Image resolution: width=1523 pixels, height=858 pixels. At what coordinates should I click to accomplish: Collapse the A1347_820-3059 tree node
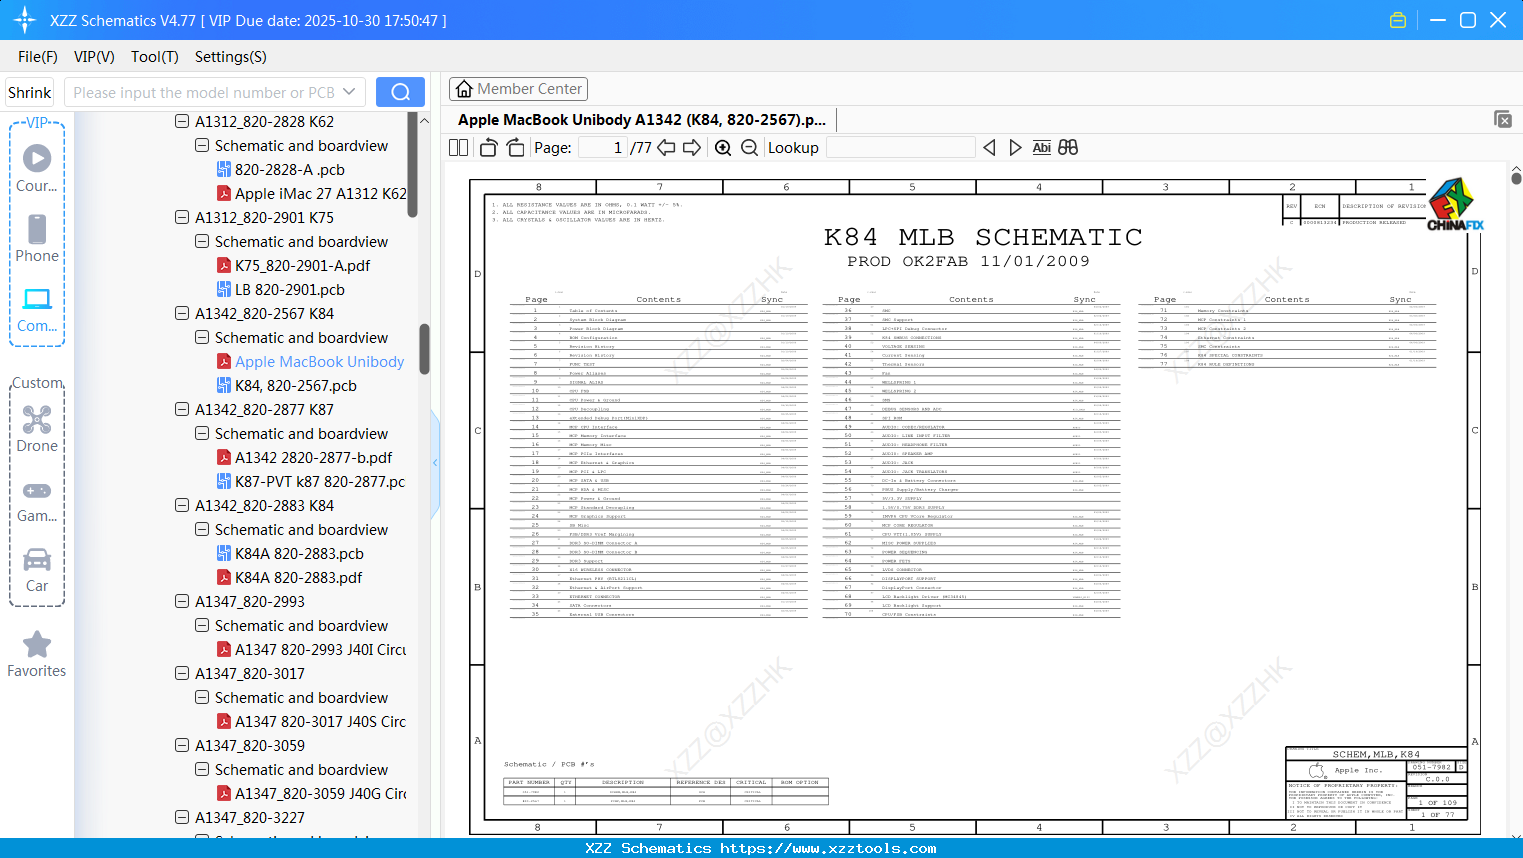(x=182, y=745)
